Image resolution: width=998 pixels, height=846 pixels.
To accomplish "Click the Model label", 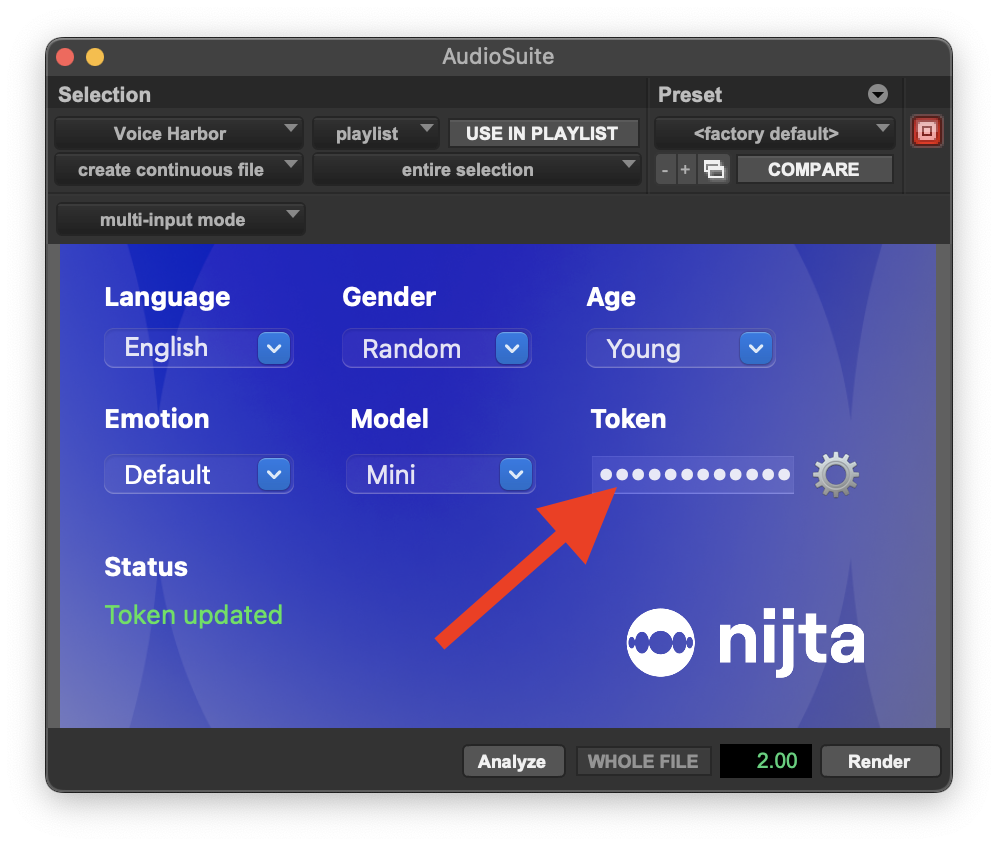I will 390,419.
